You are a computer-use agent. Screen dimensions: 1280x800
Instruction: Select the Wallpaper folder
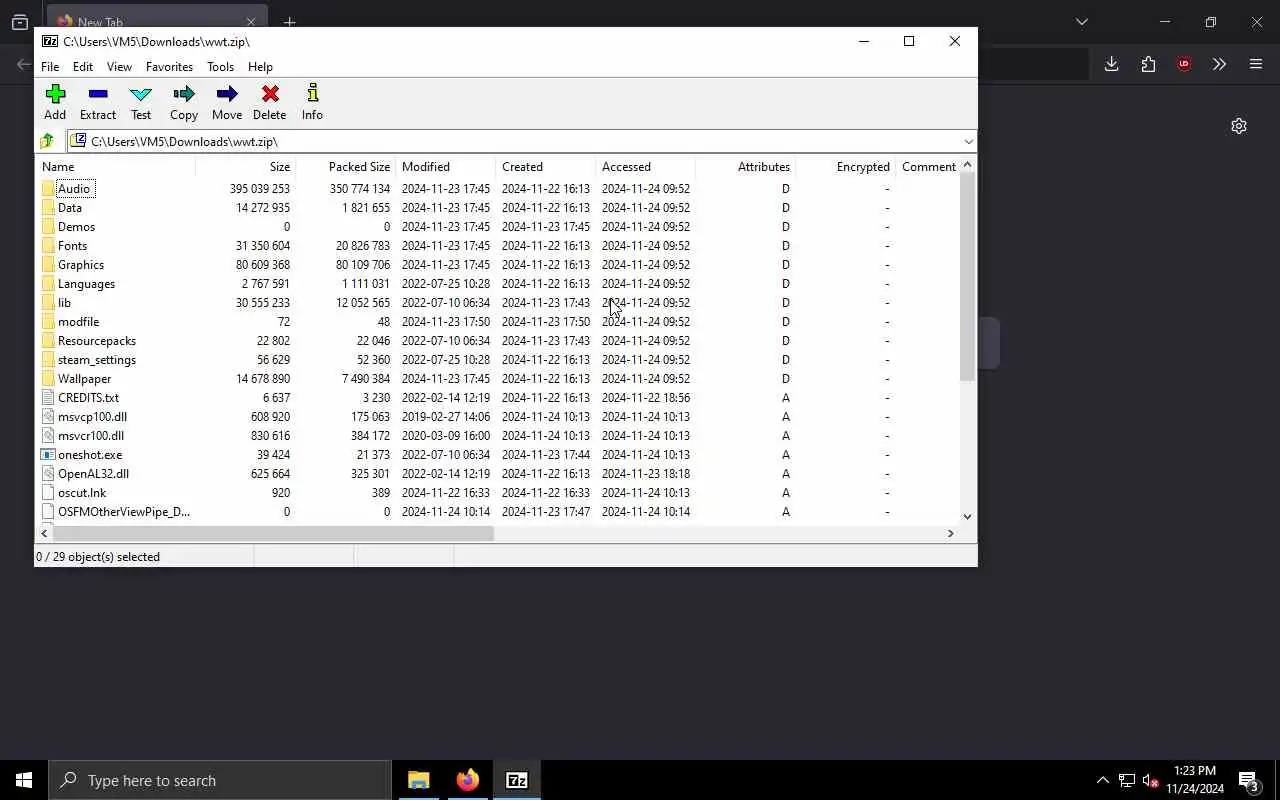click(85, 378)
